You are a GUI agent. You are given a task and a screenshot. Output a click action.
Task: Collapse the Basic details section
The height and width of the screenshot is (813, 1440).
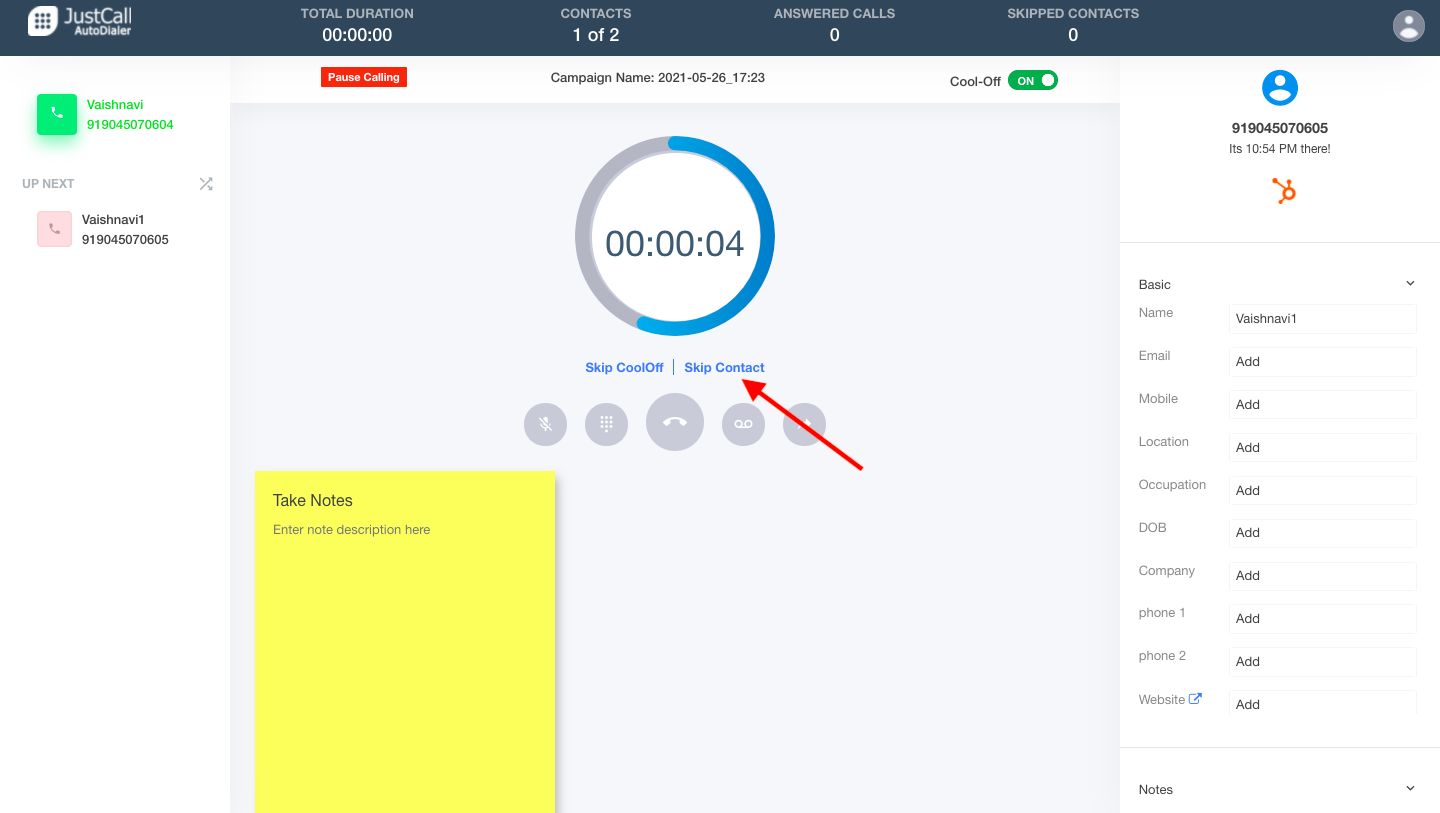[1410, 283]
